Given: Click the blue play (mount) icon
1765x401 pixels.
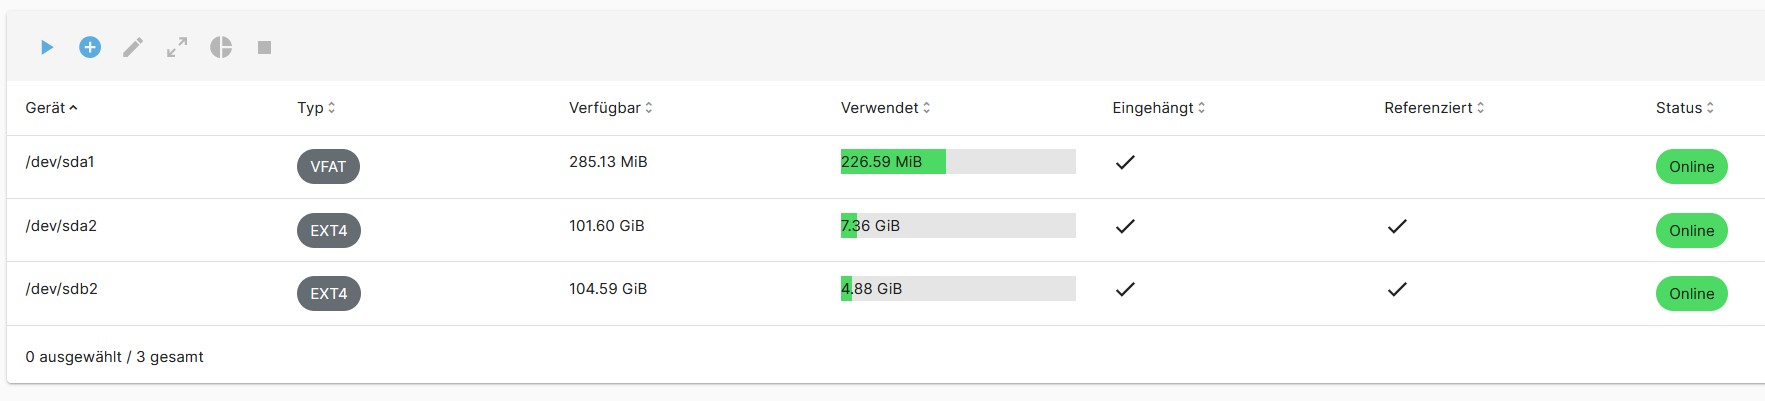Looking at the screenshot, I should coord(47,47).
